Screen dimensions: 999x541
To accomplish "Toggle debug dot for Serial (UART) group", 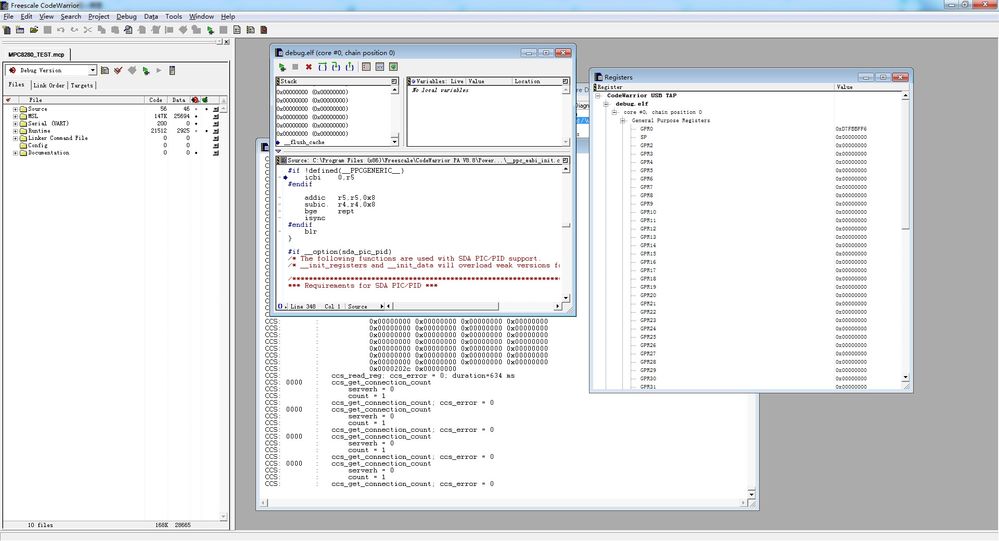I will 196,124.
